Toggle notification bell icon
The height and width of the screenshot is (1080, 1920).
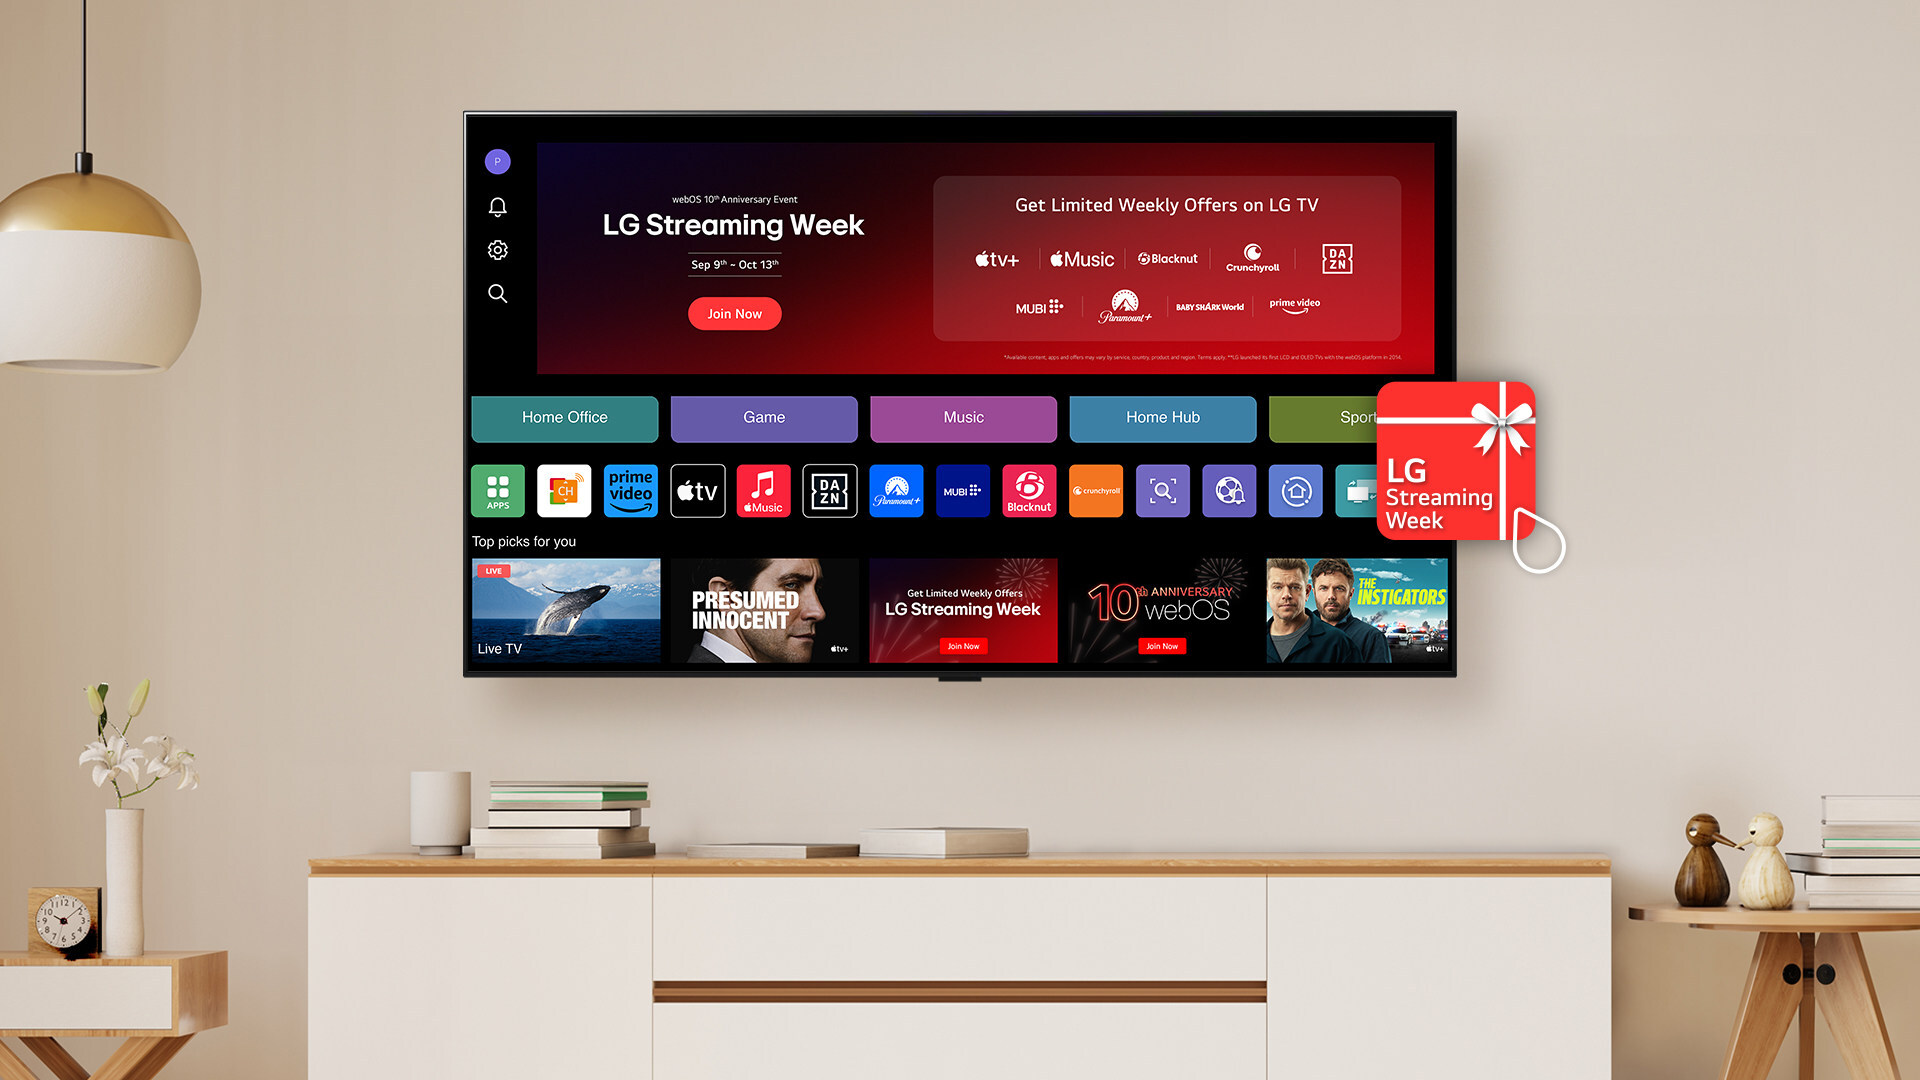[500, 206]
